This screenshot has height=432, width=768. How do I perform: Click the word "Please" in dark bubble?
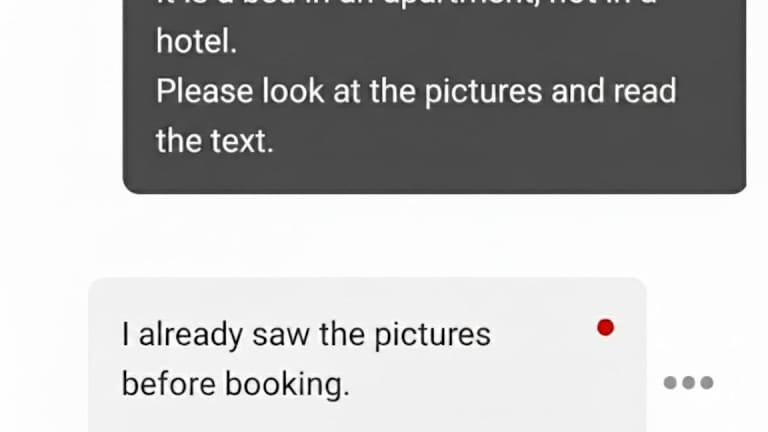pos(205,91)
